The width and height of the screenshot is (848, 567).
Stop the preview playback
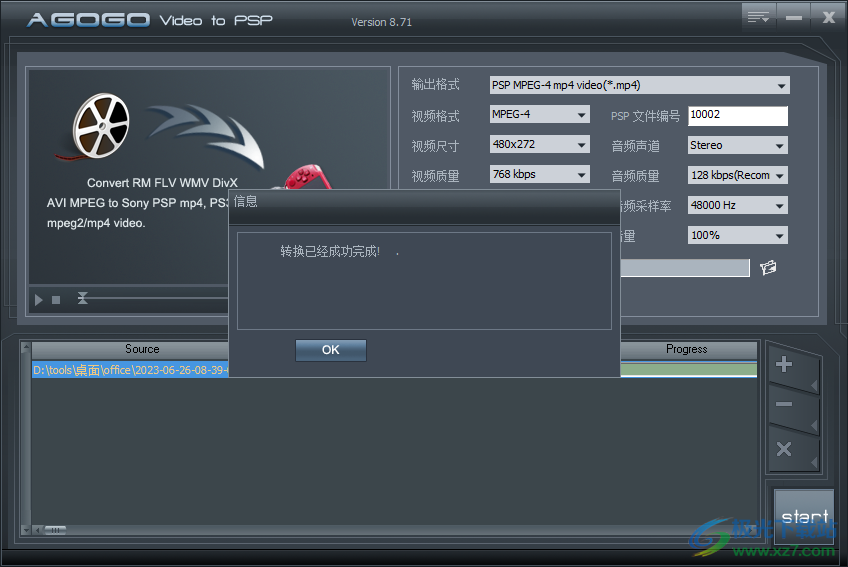click(56, 300)
